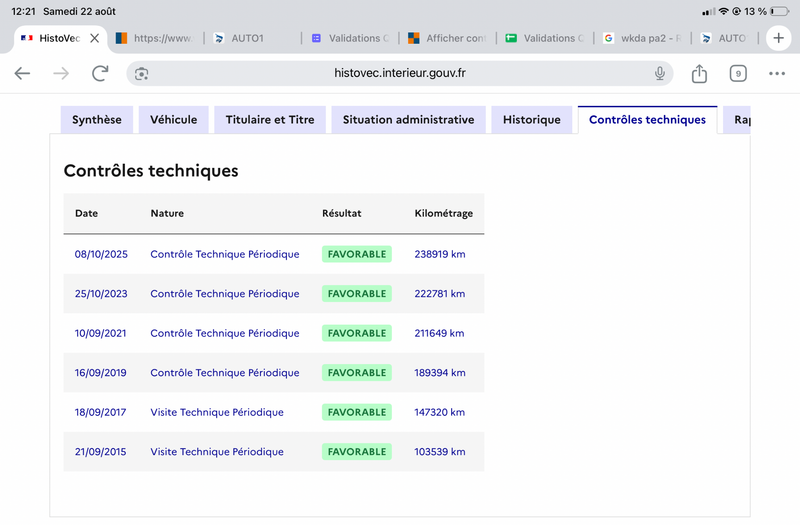The width and height of the screenshot is (800, 525).
Task: Select the date 25/10/2023
Action: pyautogui.click(x=101, y=294)
